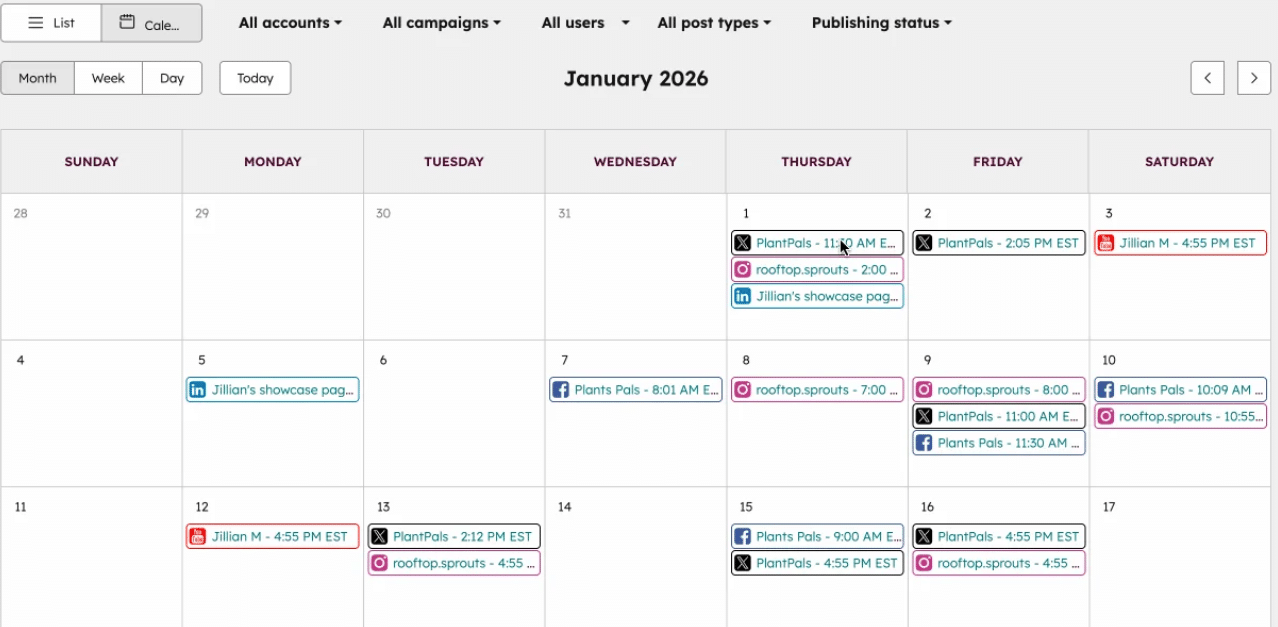This screenshot has height=627, width=1278.
Task: Click the YouTube icon on January 3 Jillian M post
Action: [x=1105, y=242]
